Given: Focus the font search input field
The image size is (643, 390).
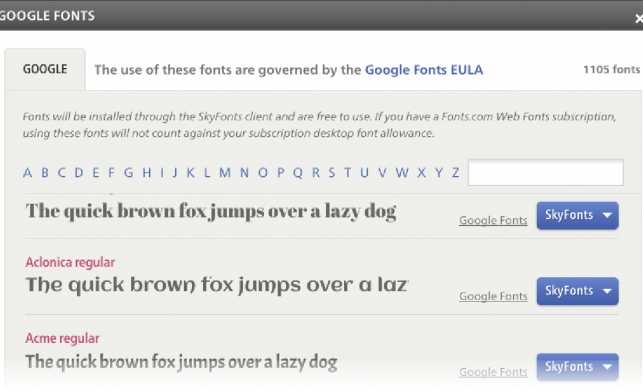Looking at the screenshot, I should (x=545, y=173).
